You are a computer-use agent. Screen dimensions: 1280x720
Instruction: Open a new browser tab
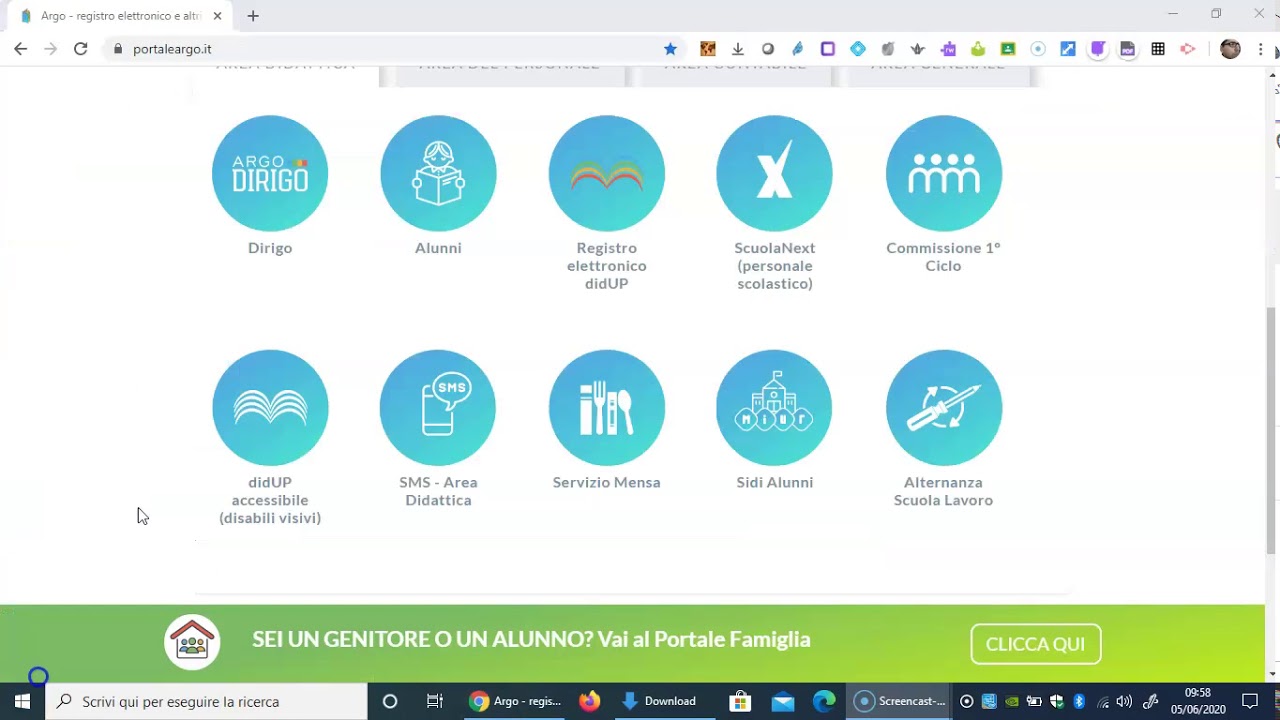253,16
